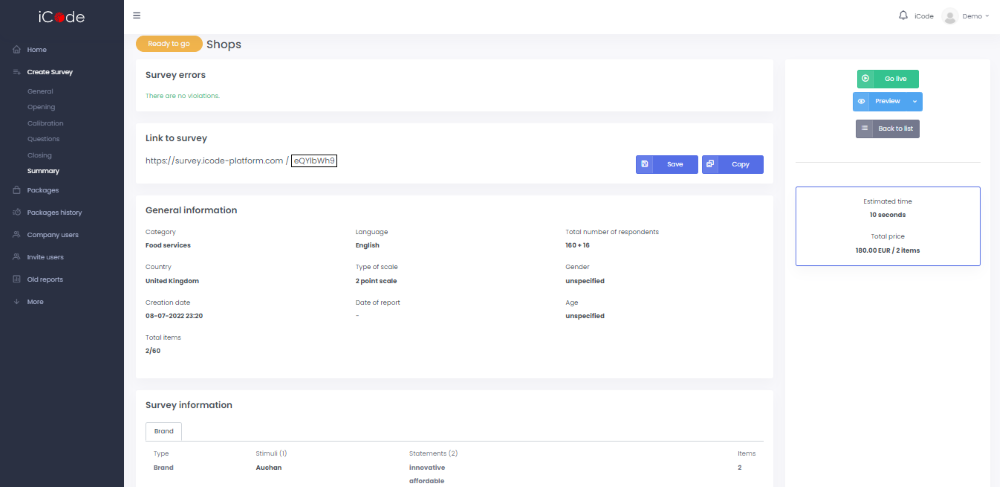Collapse the Create Survey menu

coord(49,72)
